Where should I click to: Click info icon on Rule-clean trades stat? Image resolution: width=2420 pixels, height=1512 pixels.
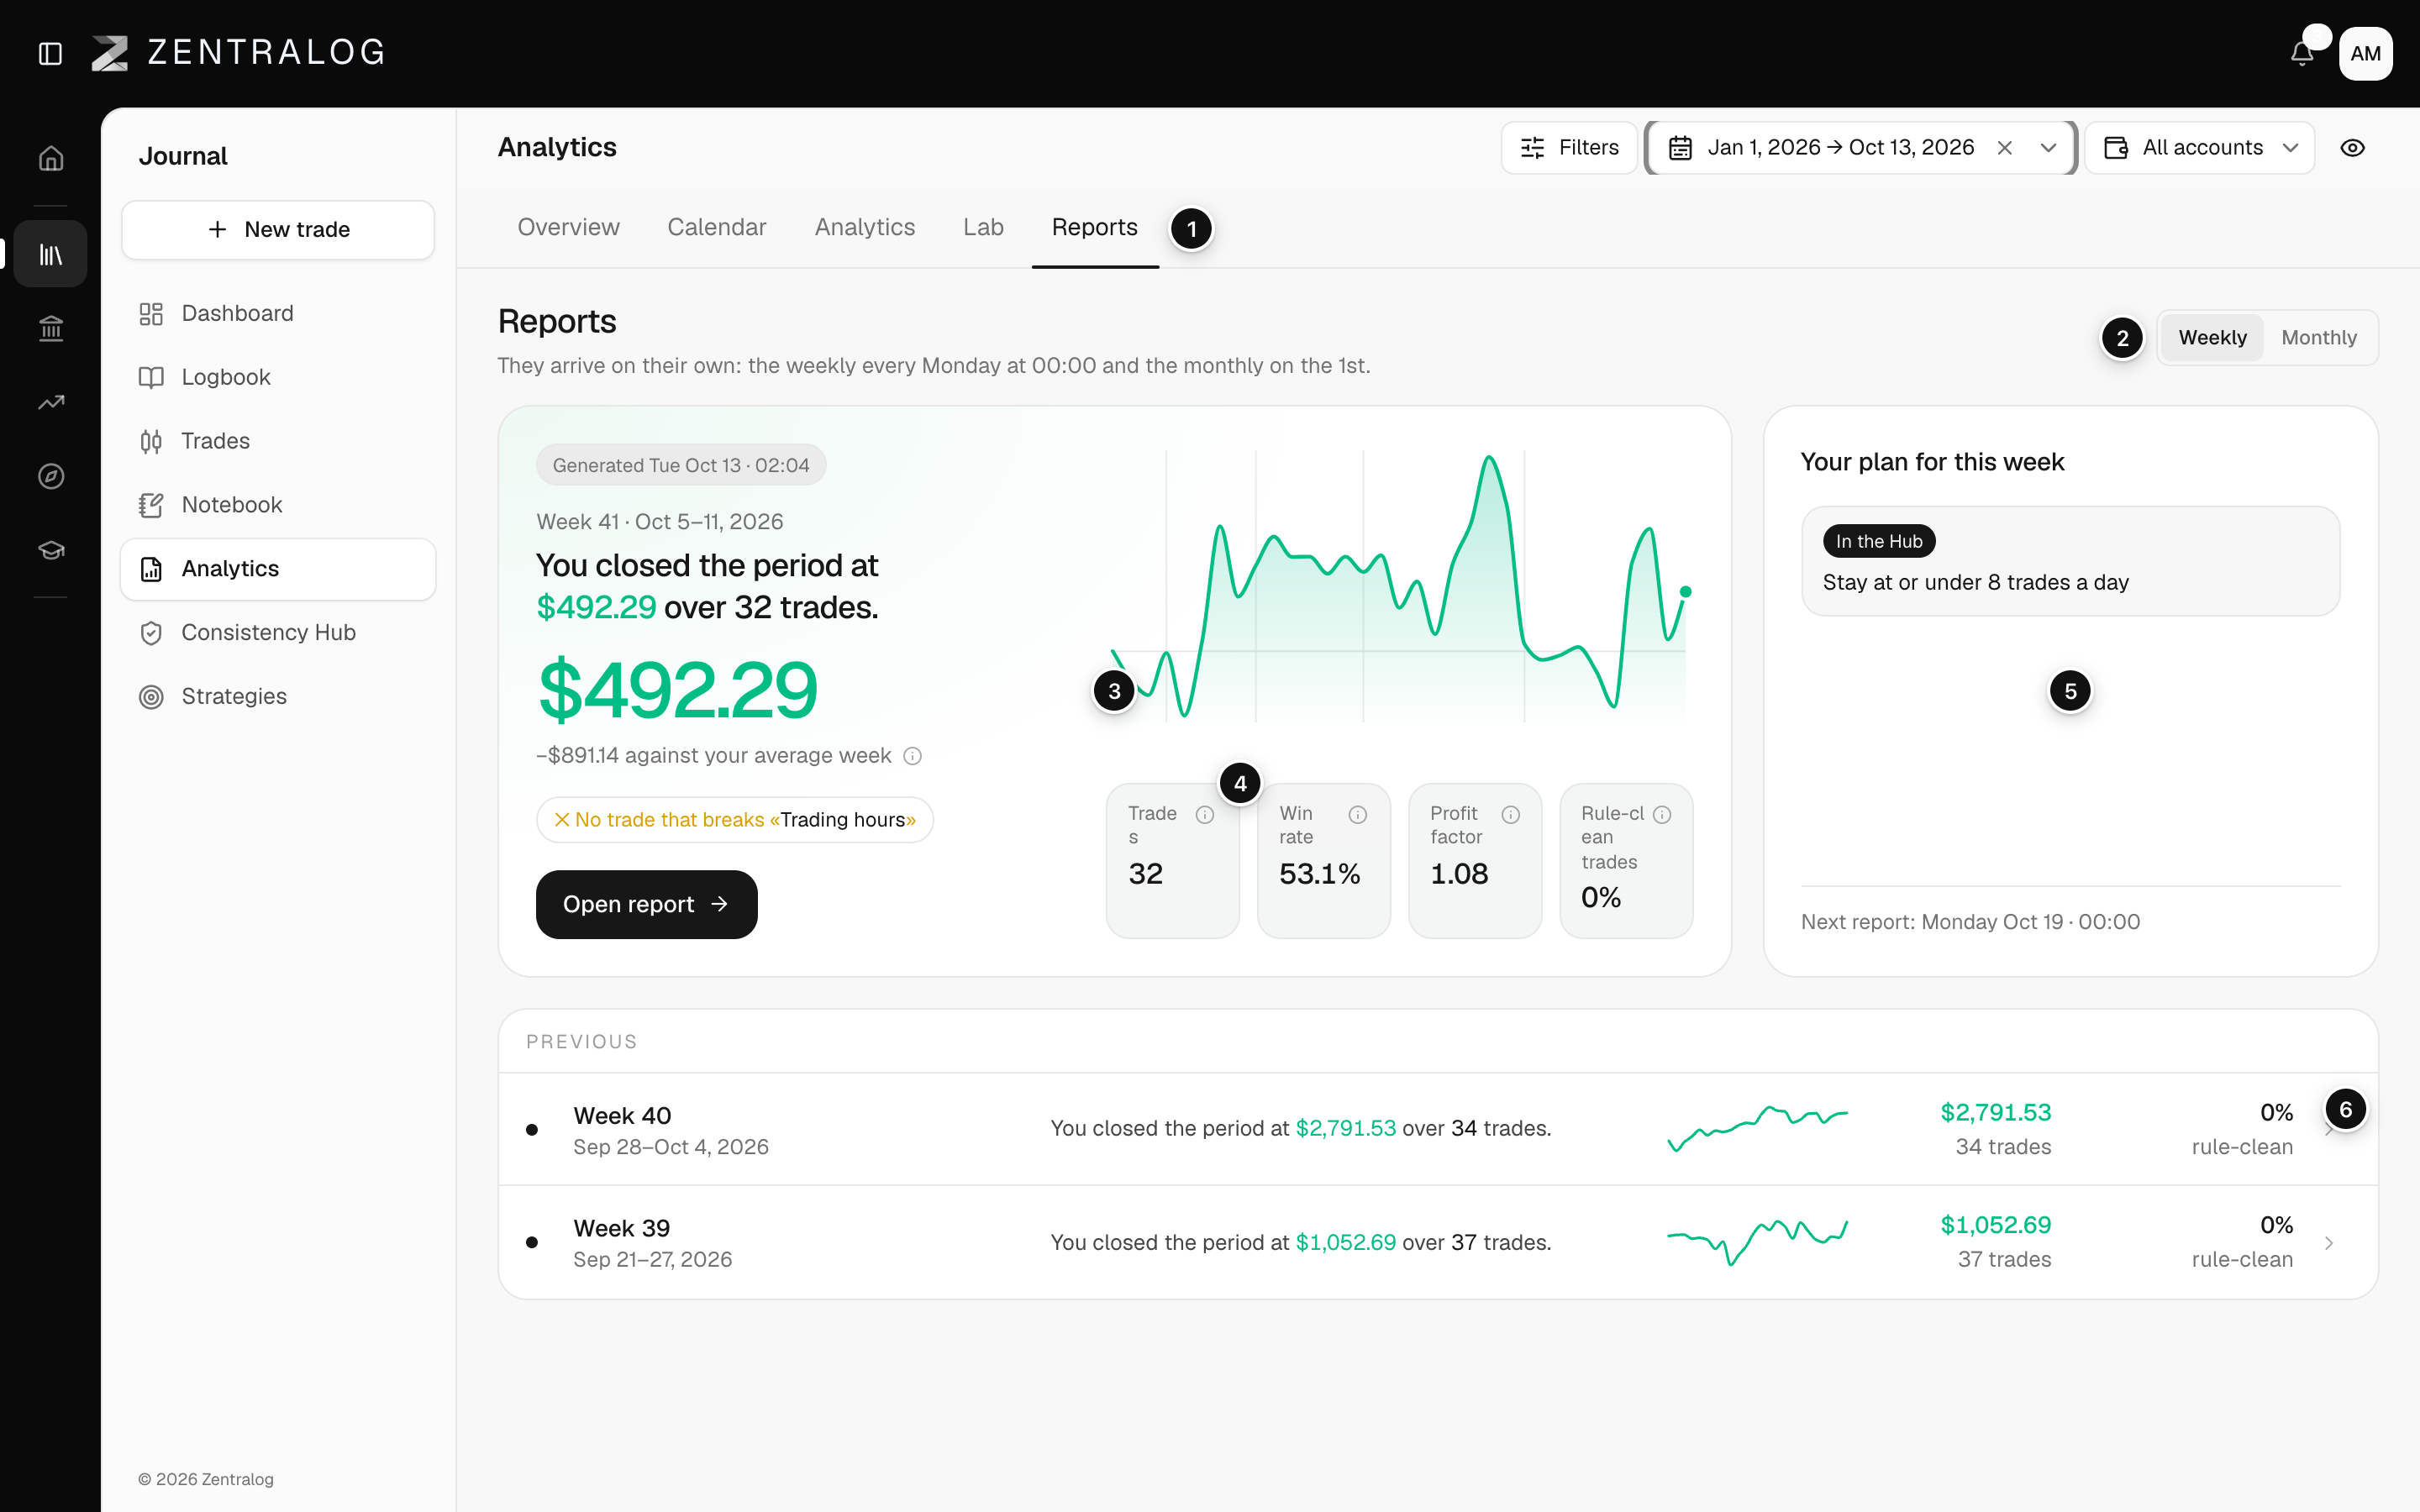1662,815
